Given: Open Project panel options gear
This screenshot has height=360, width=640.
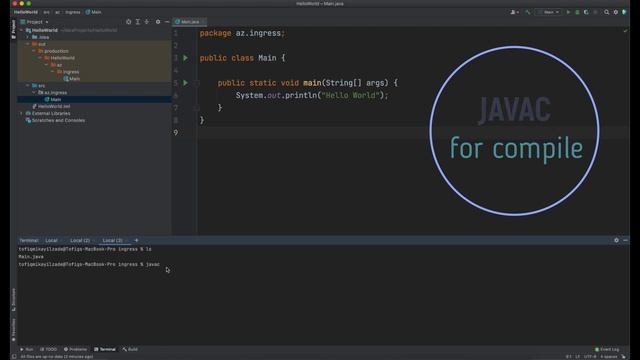Looking at the screenshot, I should tap(158, 22).
